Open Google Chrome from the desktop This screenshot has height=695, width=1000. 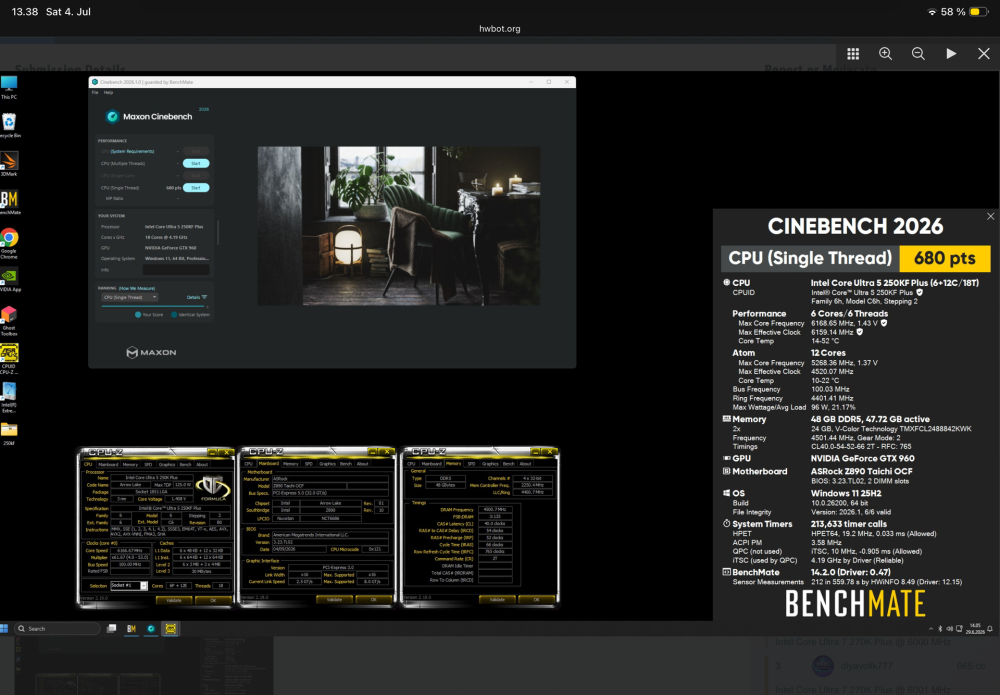pos(9,244)
